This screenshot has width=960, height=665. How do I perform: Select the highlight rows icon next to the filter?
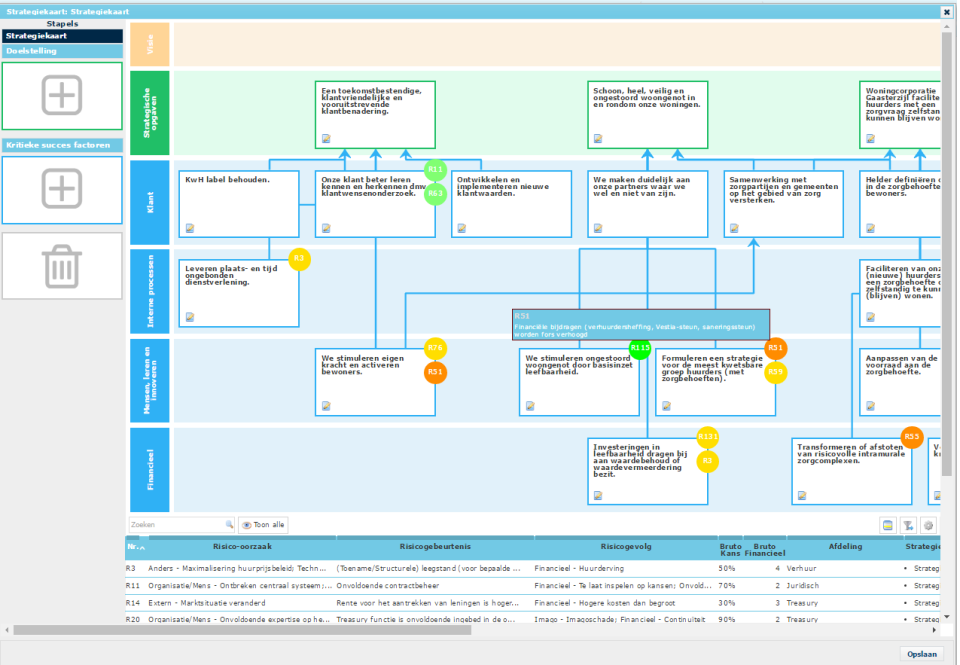(886, 524)
